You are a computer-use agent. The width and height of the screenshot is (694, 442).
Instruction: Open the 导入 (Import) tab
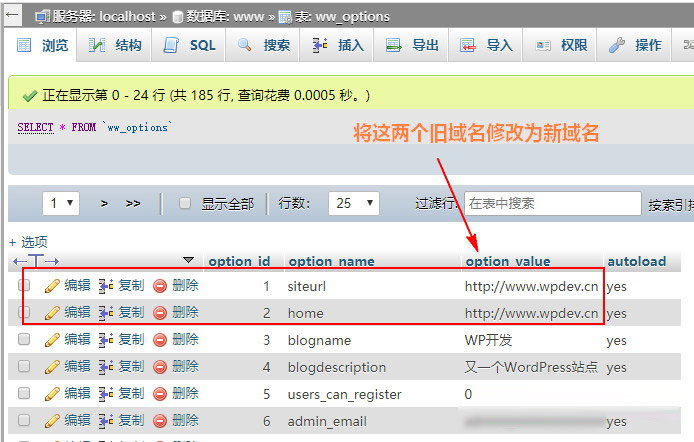(x=486, y=45)
